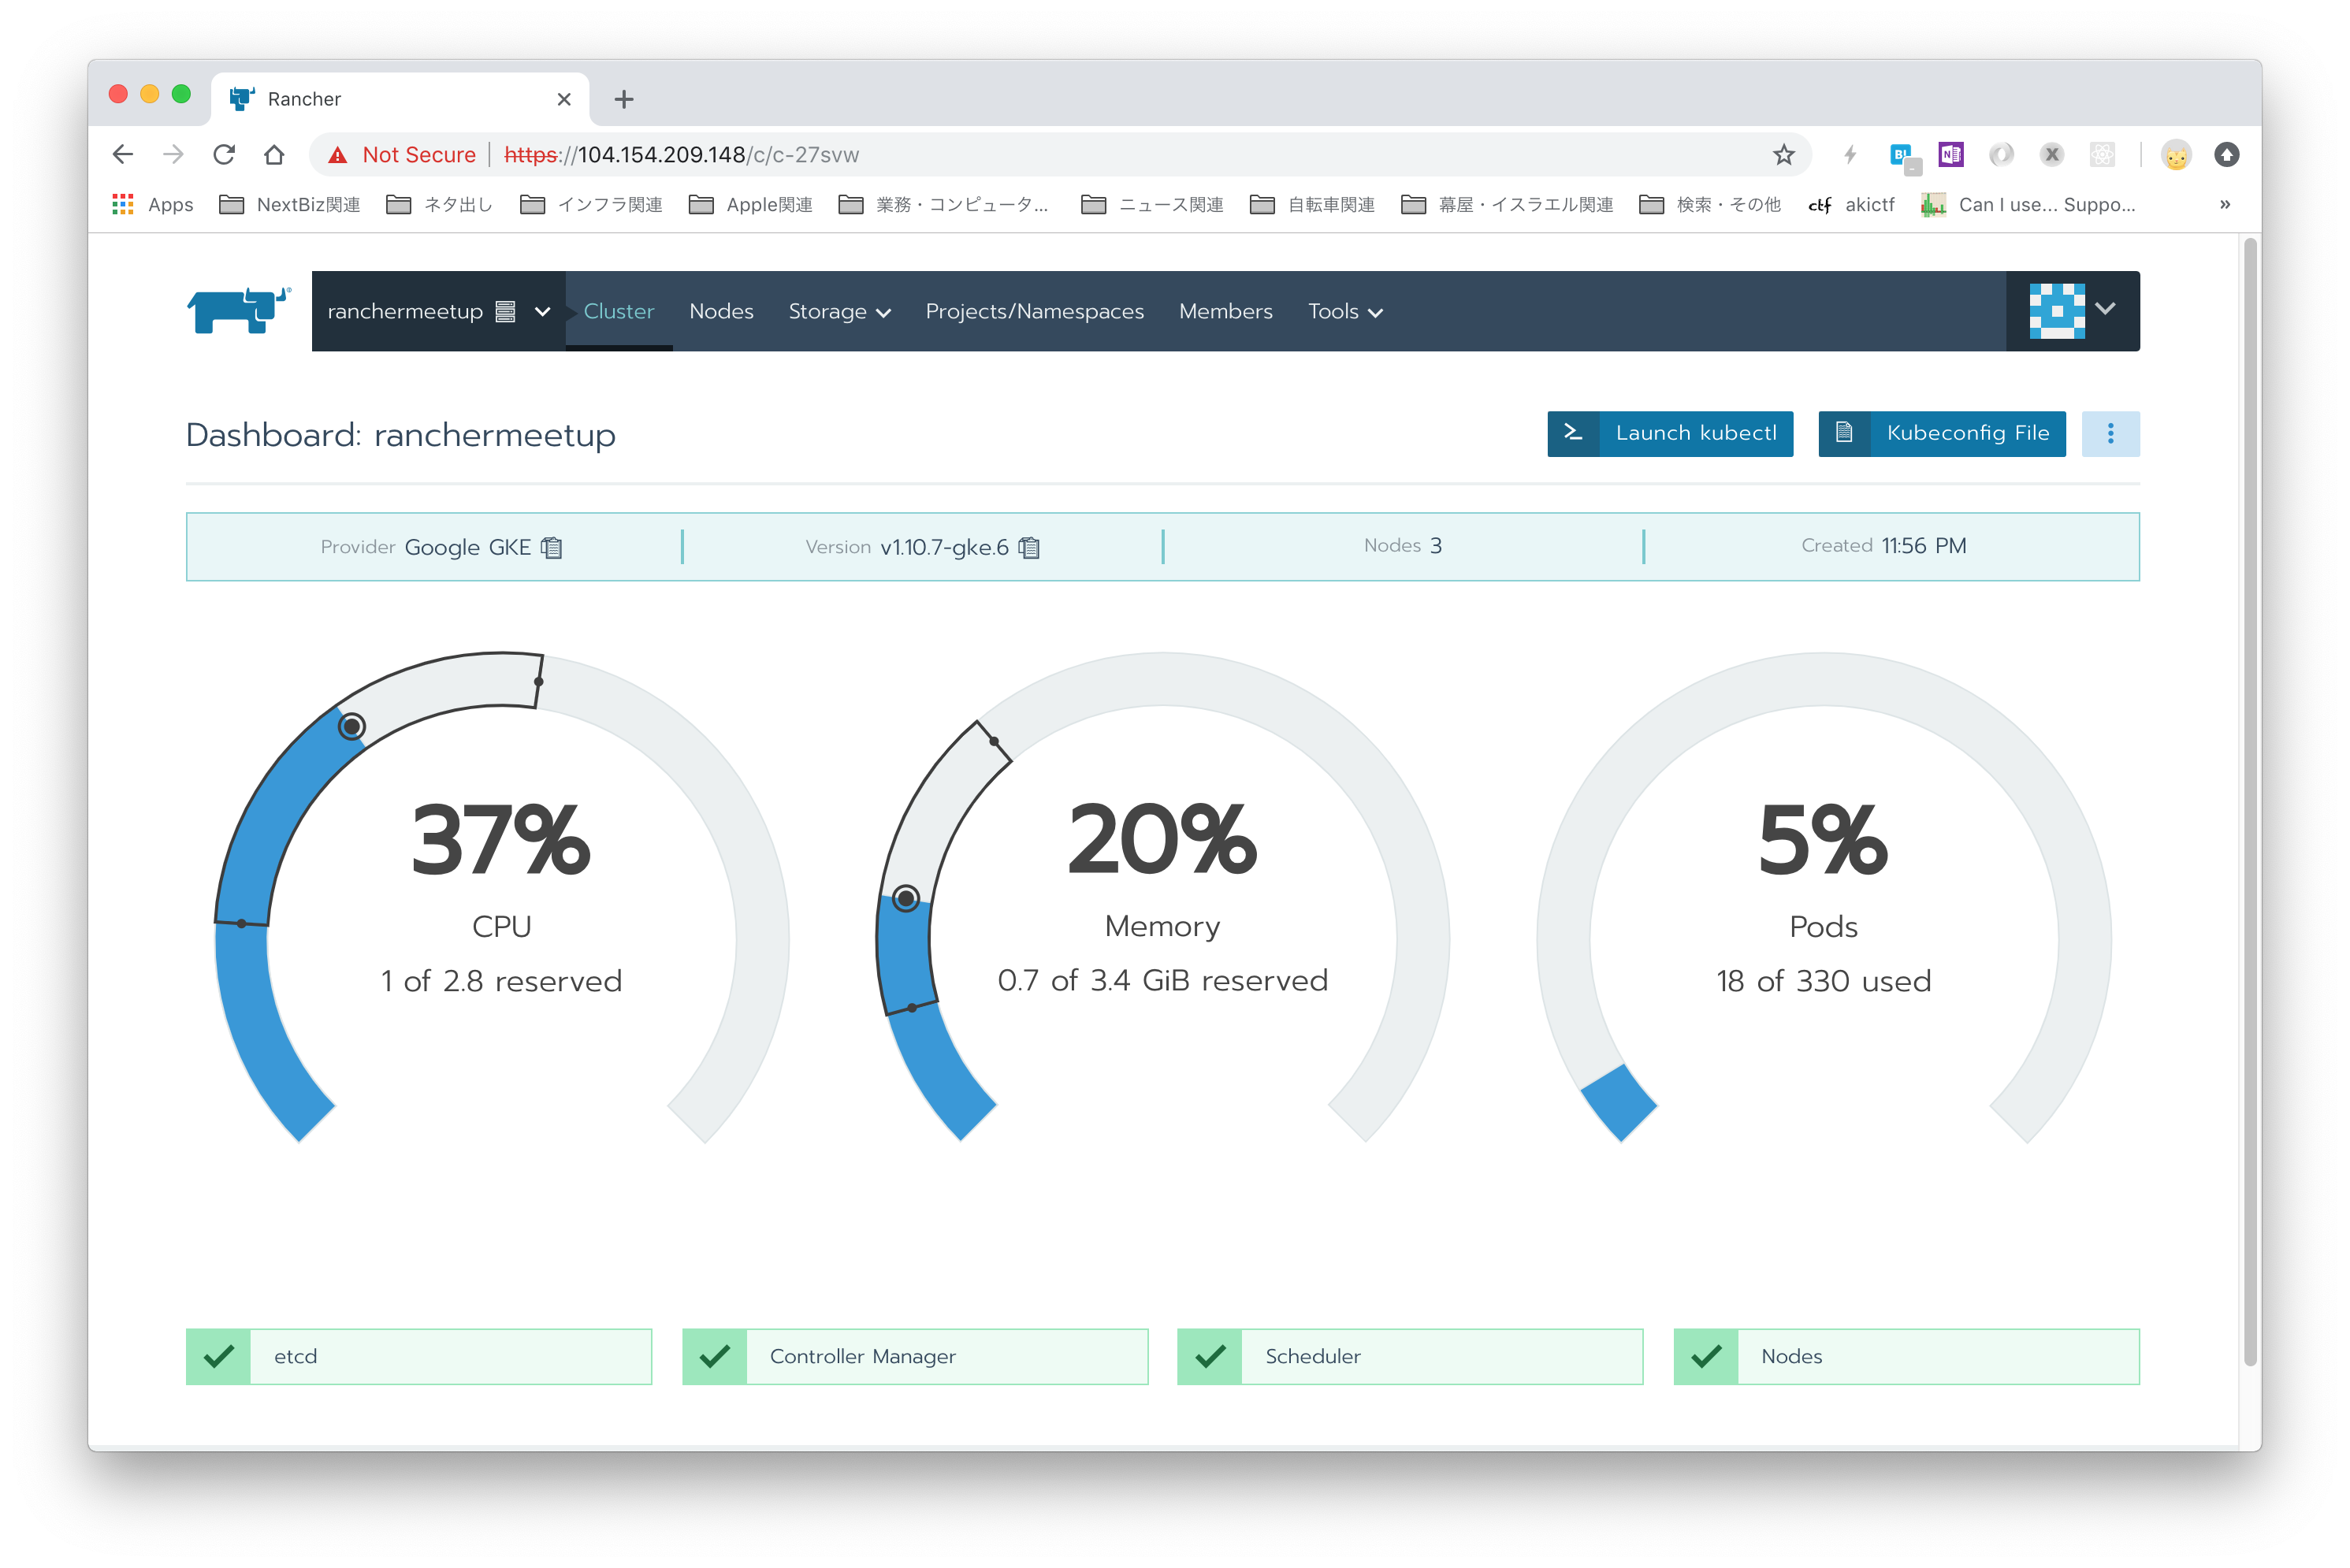
Task: Open the 自転車関連 bookmark folder
Action: tap(1312, 204)
